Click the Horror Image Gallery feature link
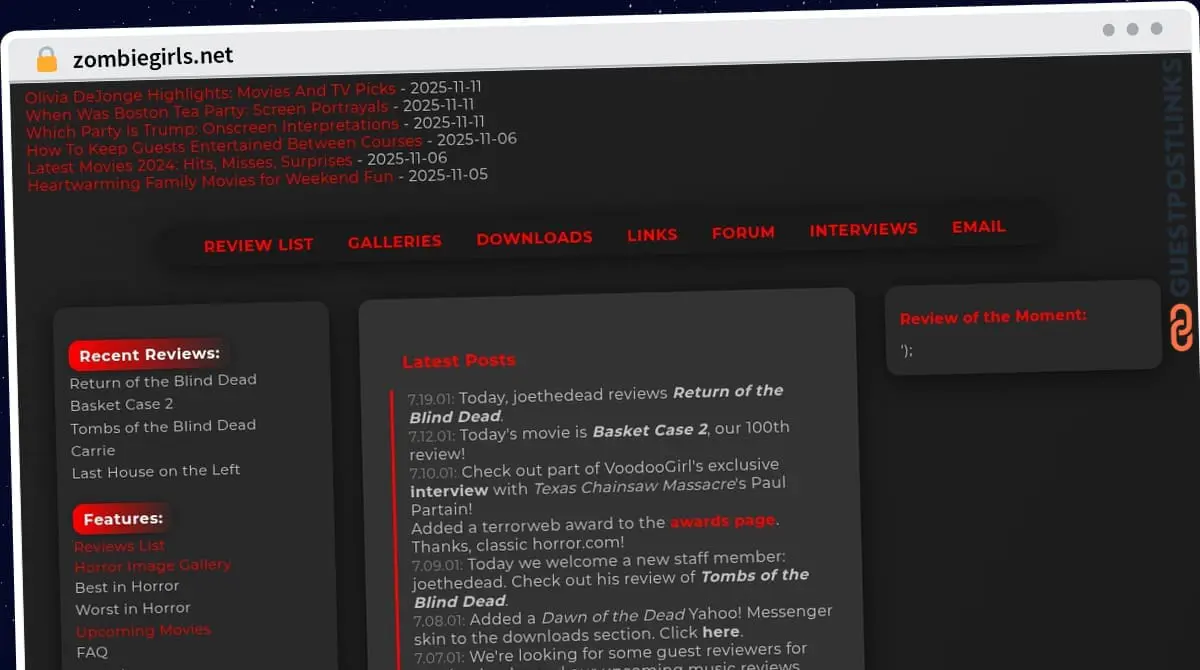 [x=152, y=566]
